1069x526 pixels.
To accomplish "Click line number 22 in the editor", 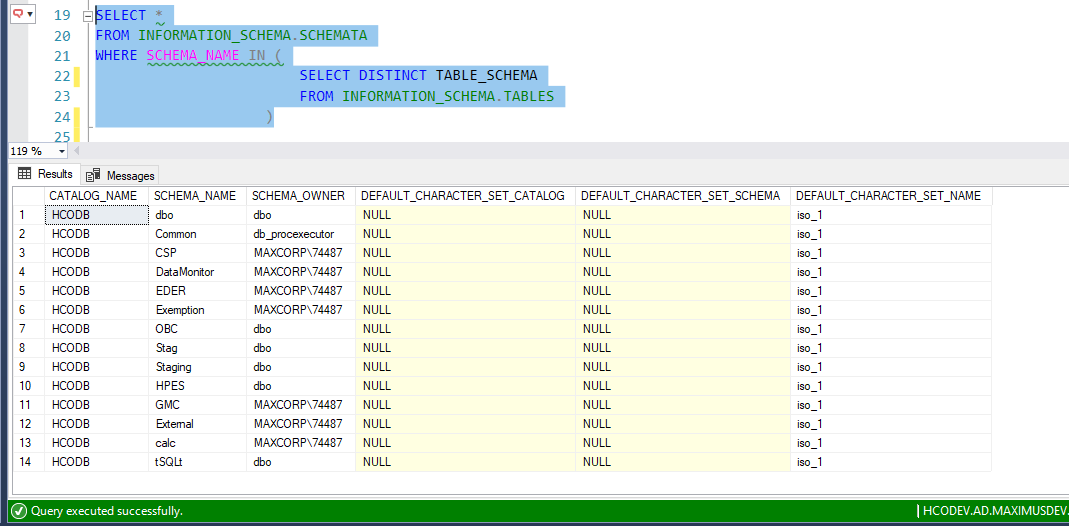I will point(62,76).
